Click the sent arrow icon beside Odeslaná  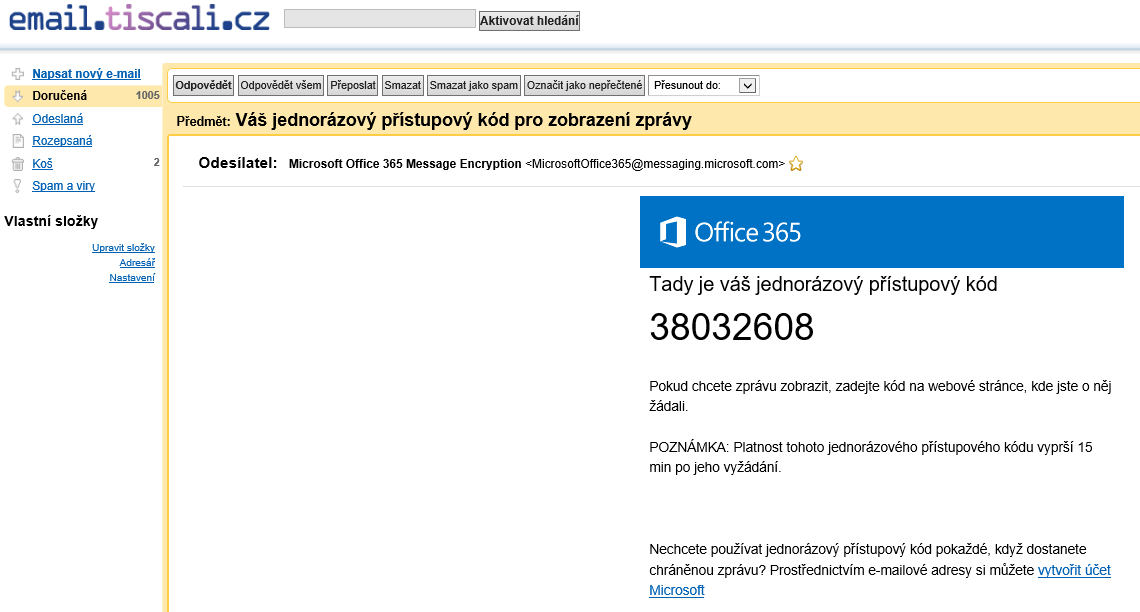pos(18,119)
